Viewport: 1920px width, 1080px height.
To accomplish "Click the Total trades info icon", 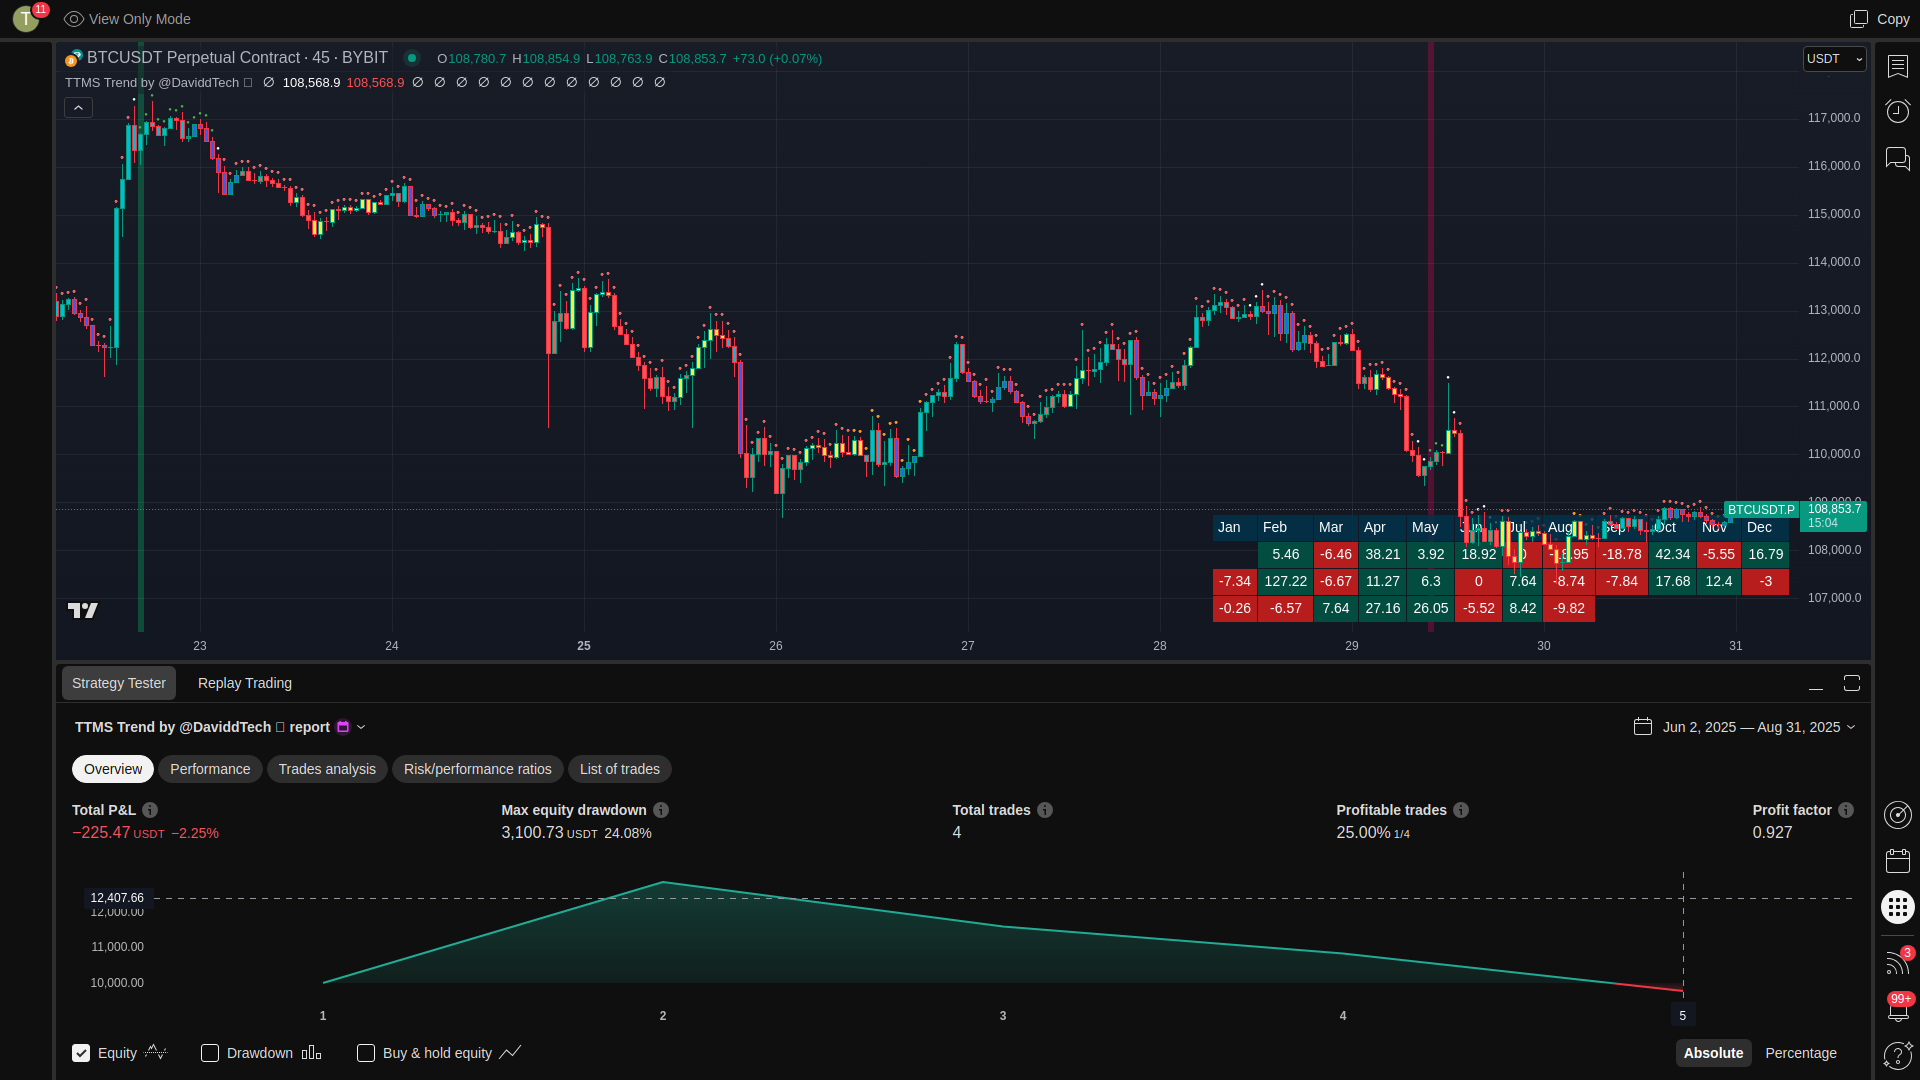I will pyautogui.click(x=1045, y=810).
